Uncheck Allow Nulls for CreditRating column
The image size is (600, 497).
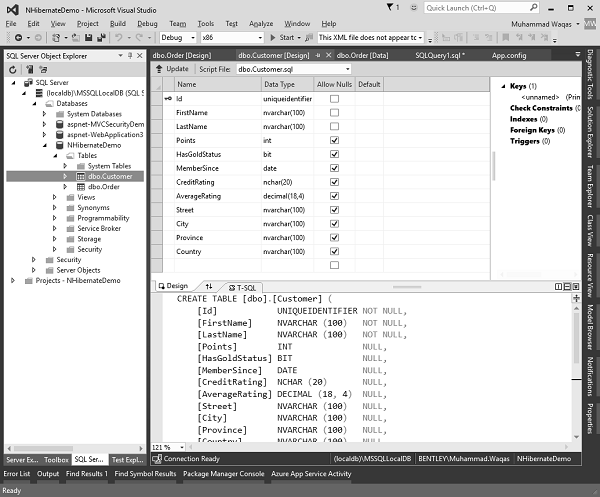coord(334,182)
